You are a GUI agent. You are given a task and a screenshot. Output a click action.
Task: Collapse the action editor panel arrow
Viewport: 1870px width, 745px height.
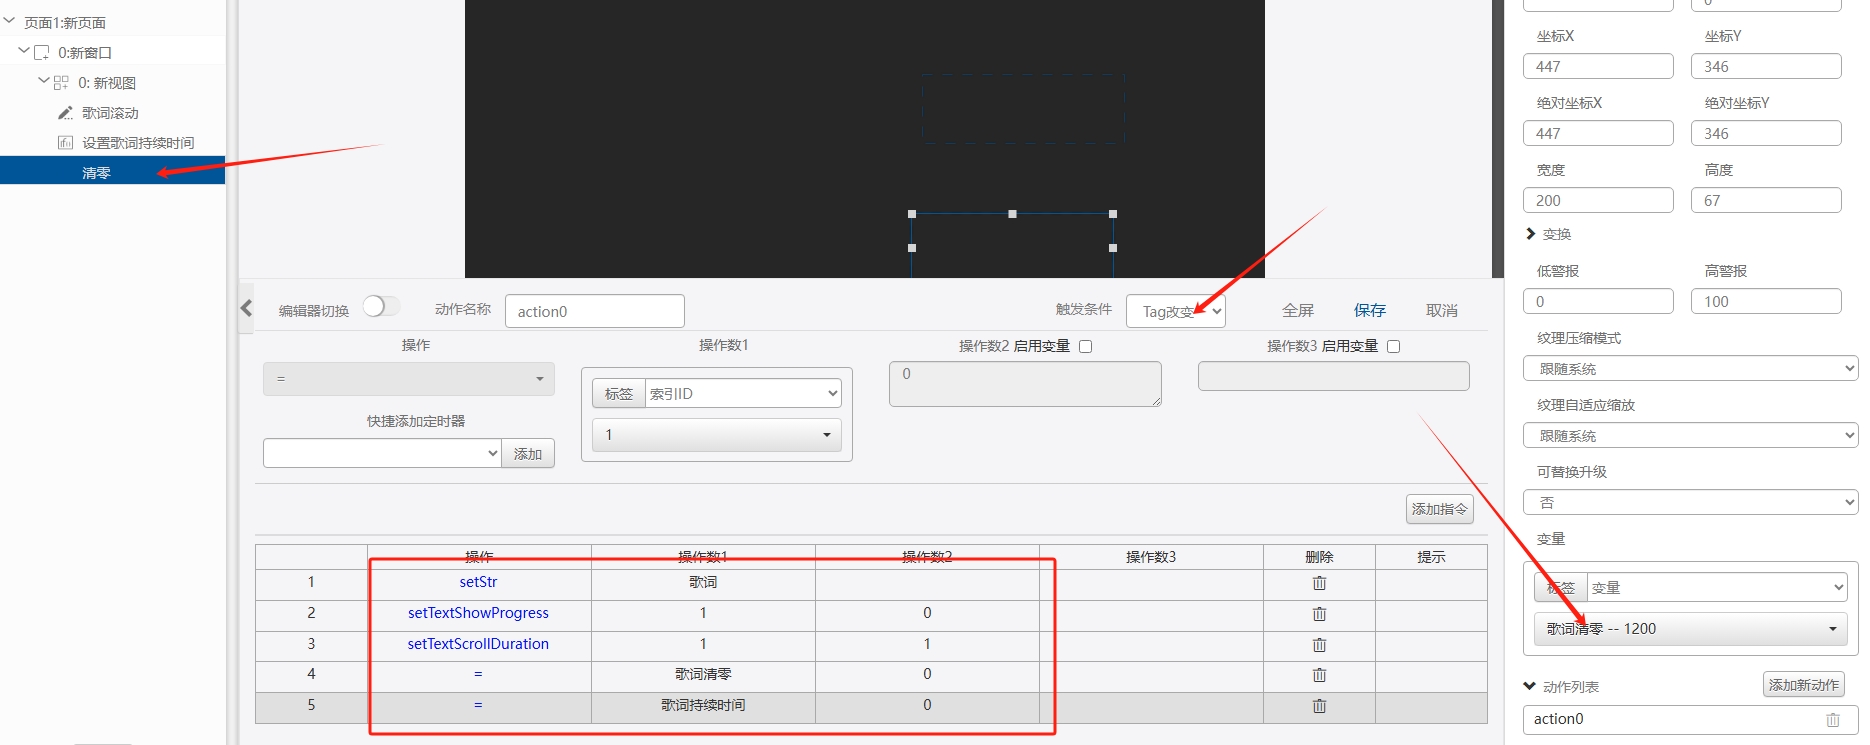pos(246,308)
